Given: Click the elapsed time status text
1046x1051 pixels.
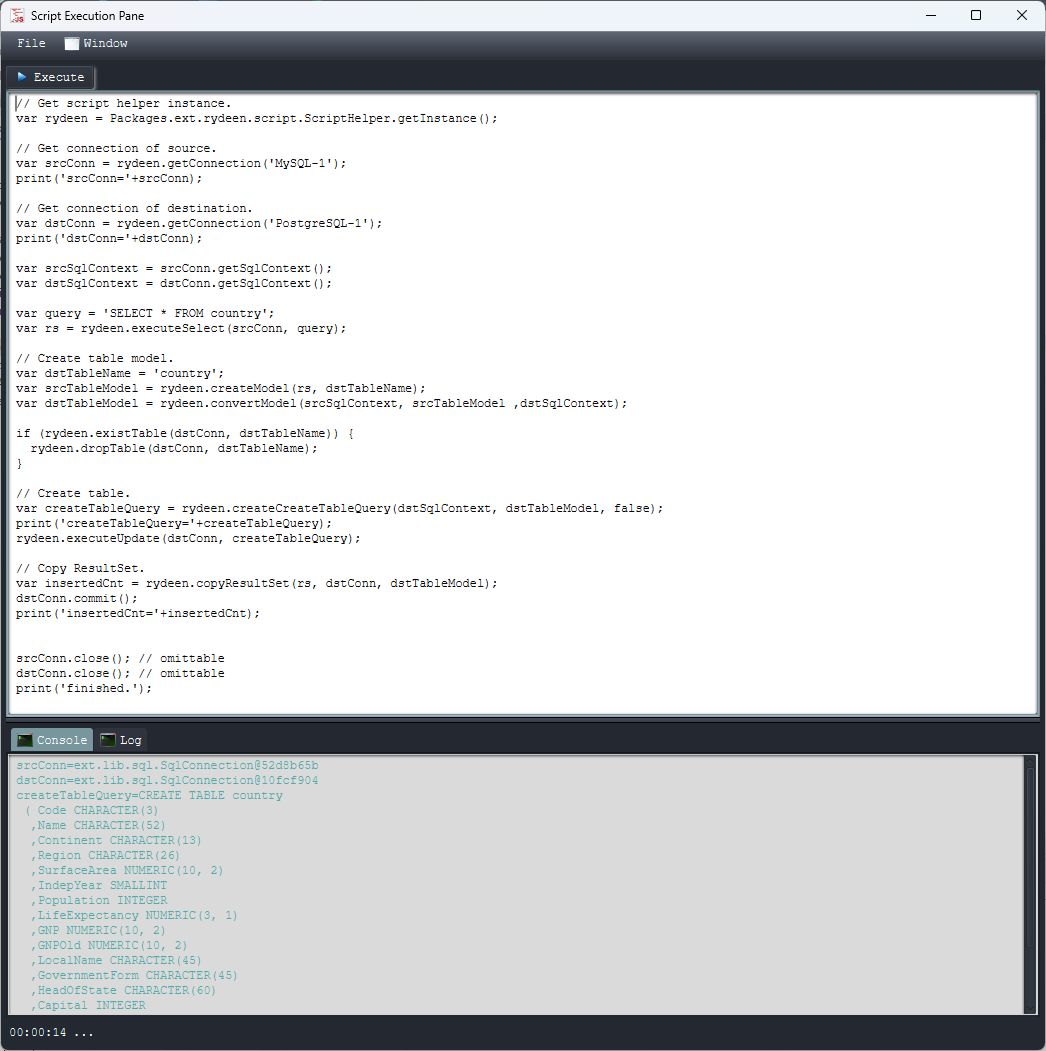Looking at the screenshot, I should pyautogui.click(x=51, y=1032).
